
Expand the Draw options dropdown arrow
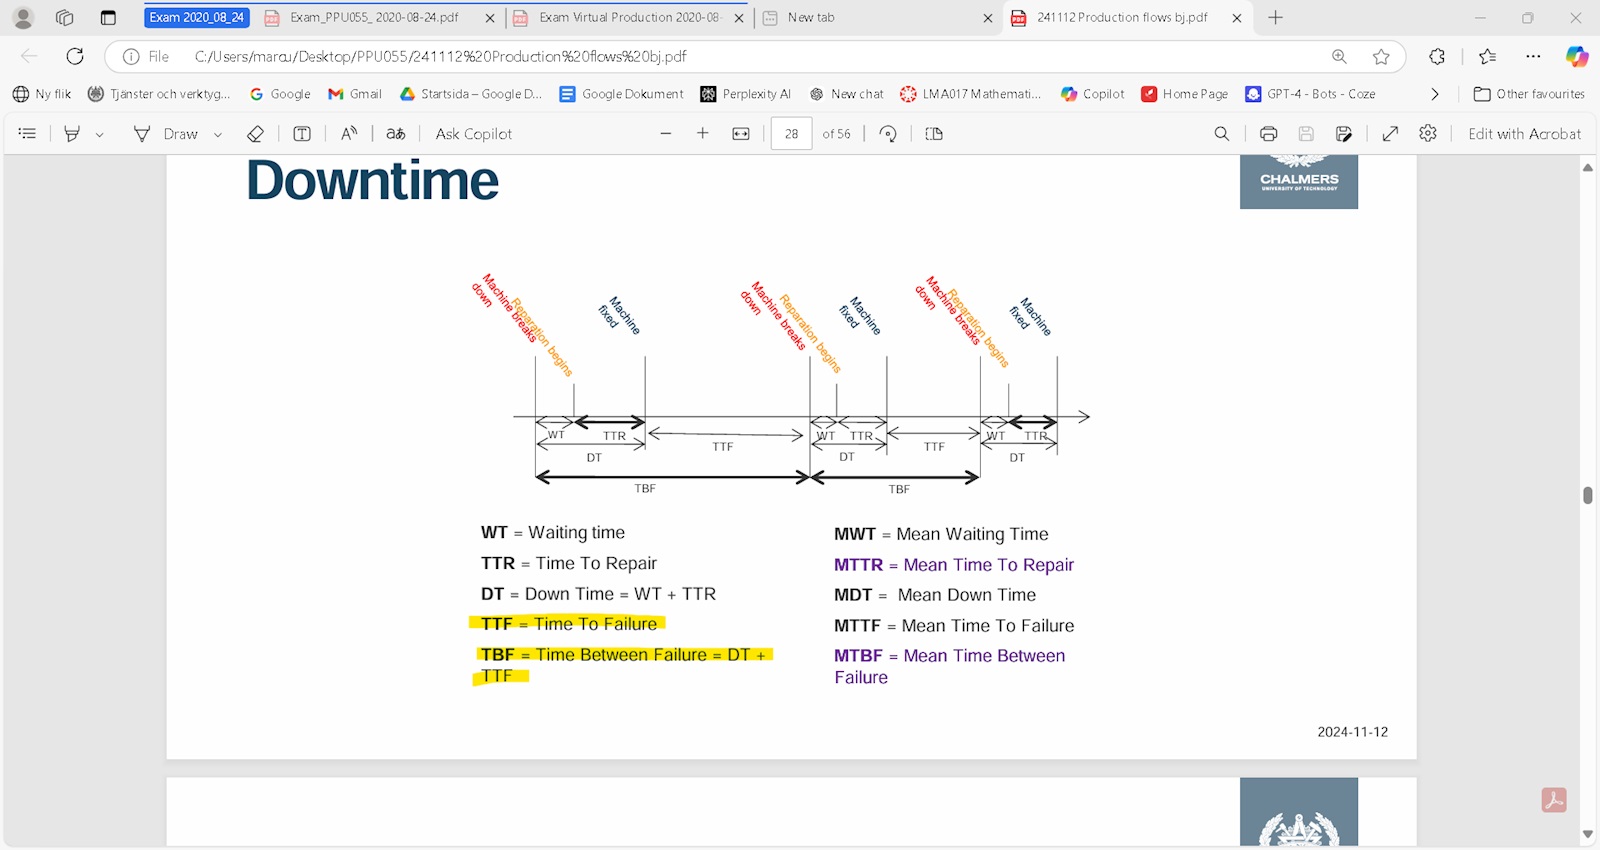[x=218, y=135]
